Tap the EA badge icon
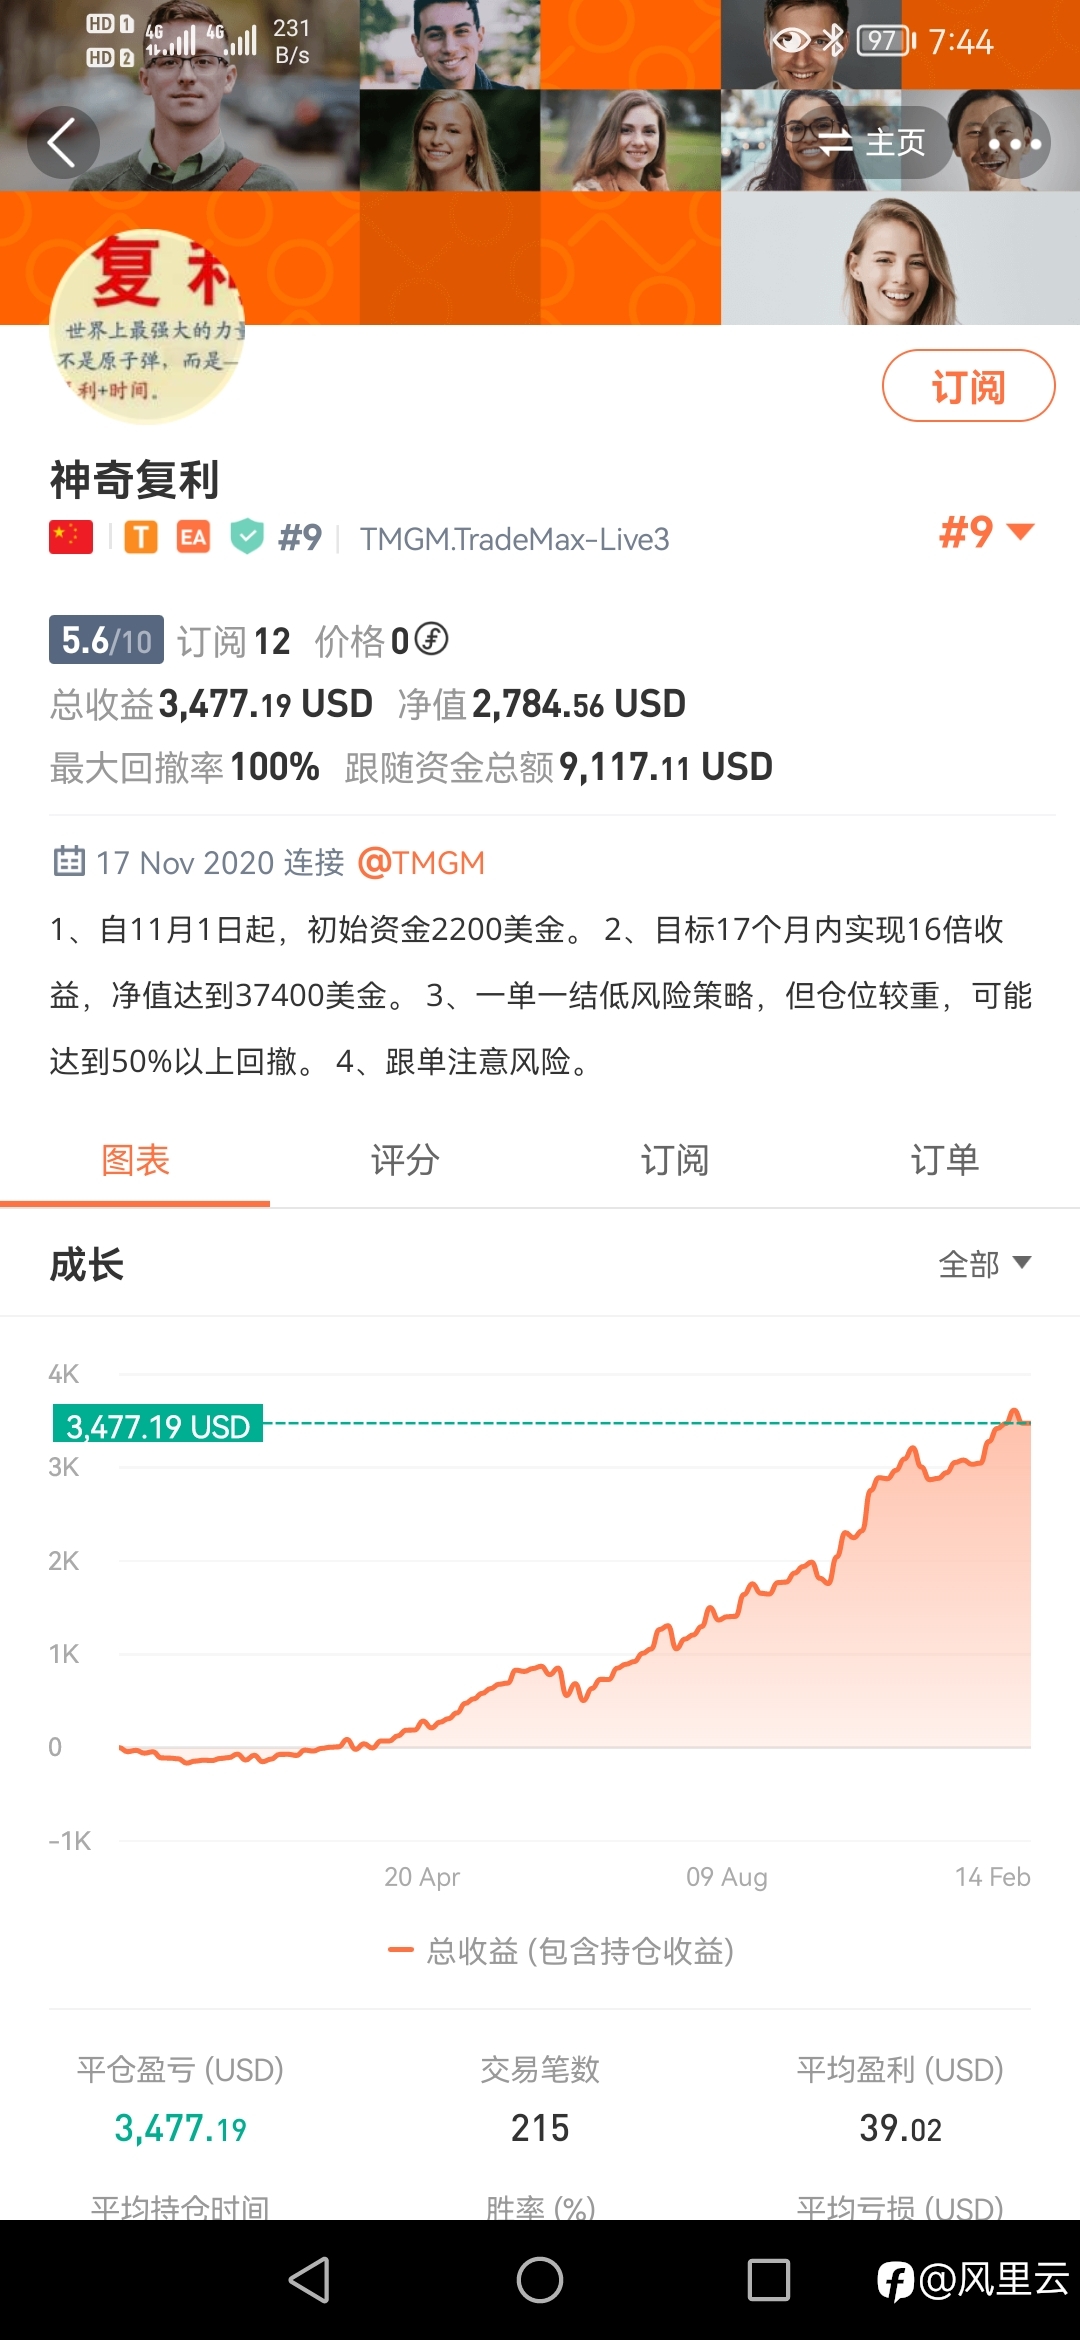The height and width of the screenshot is (2340, 1080). [193, 537]
